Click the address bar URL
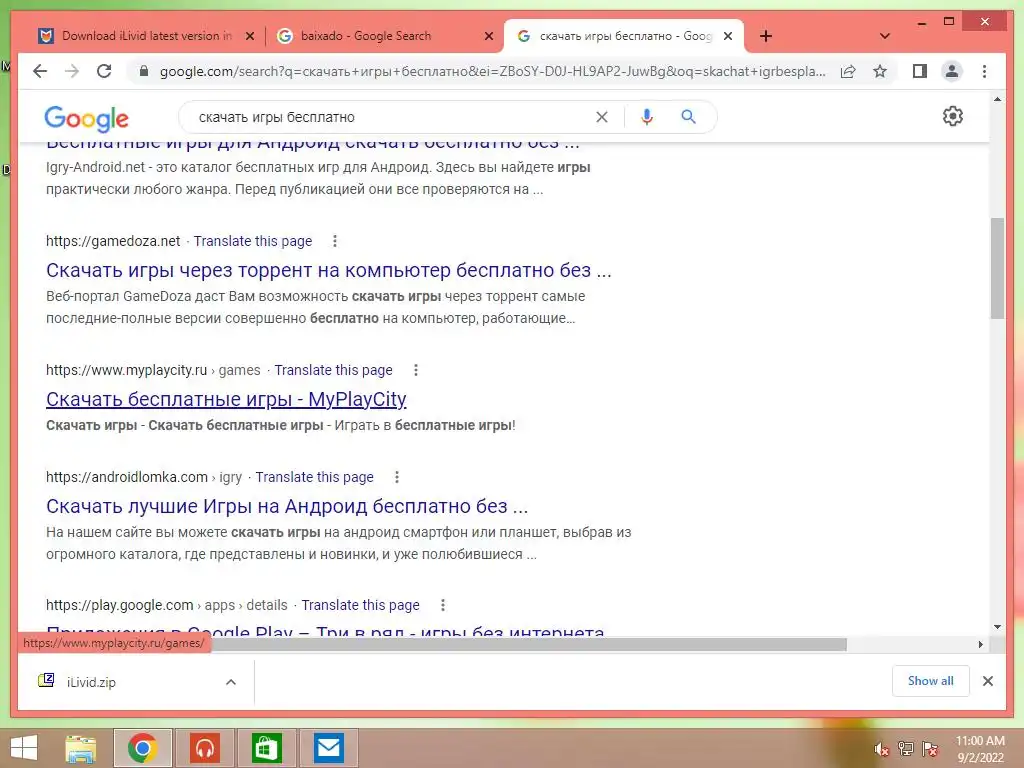This screenshot has height=768, width=1024. pos(493,71)
